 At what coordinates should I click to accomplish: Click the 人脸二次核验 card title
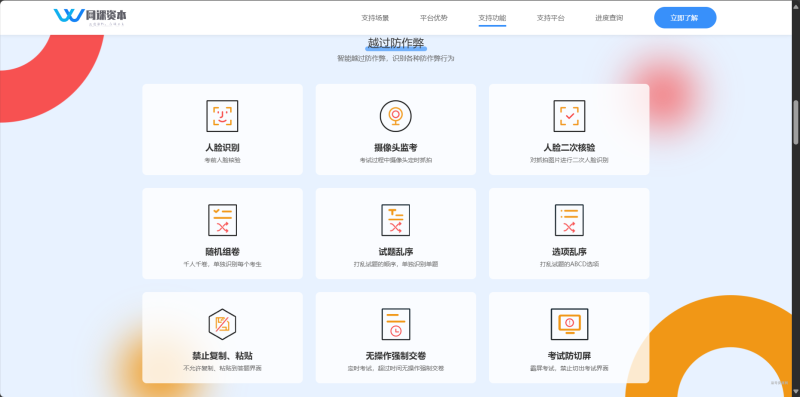[569, 148]
